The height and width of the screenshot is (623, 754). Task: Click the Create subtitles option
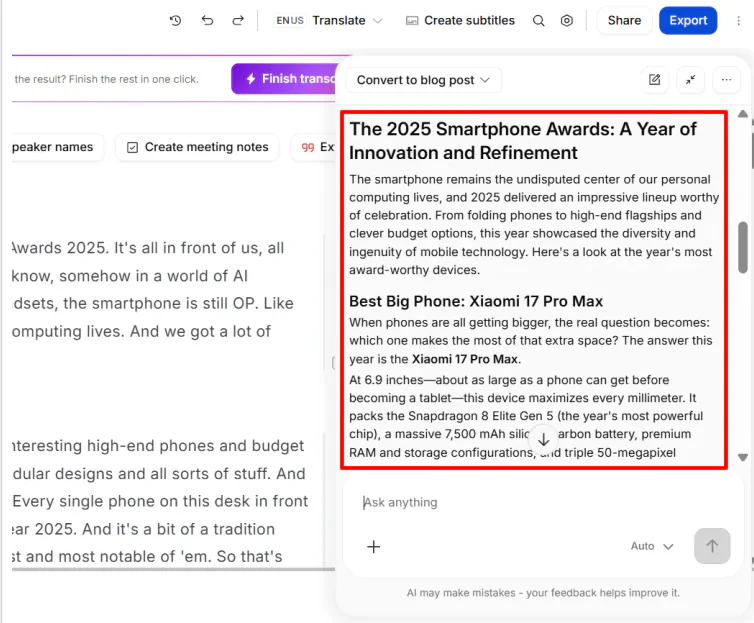[460, 21]
